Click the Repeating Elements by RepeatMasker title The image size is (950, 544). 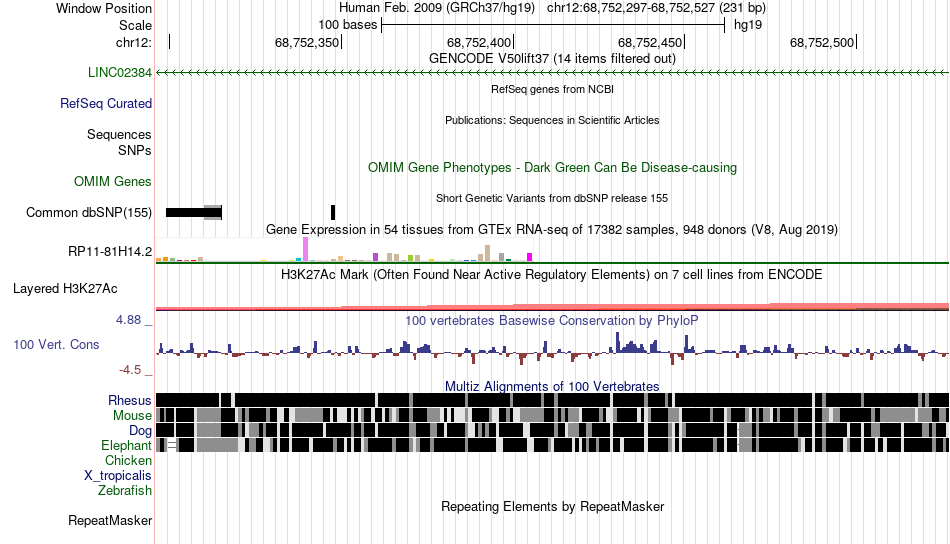coord(552,506)
